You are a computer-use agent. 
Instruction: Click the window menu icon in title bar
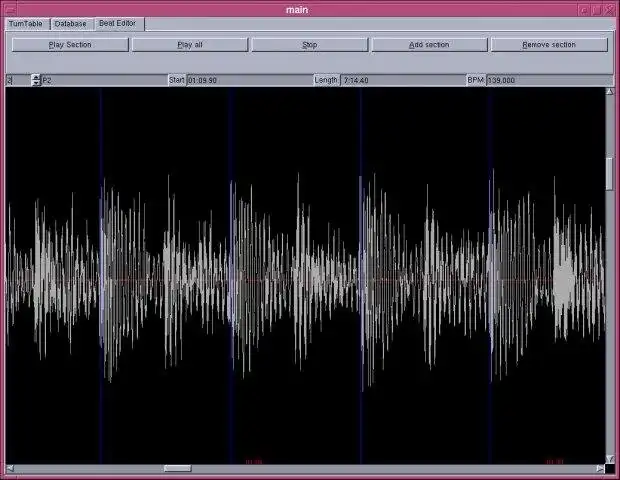click(10, 10)
